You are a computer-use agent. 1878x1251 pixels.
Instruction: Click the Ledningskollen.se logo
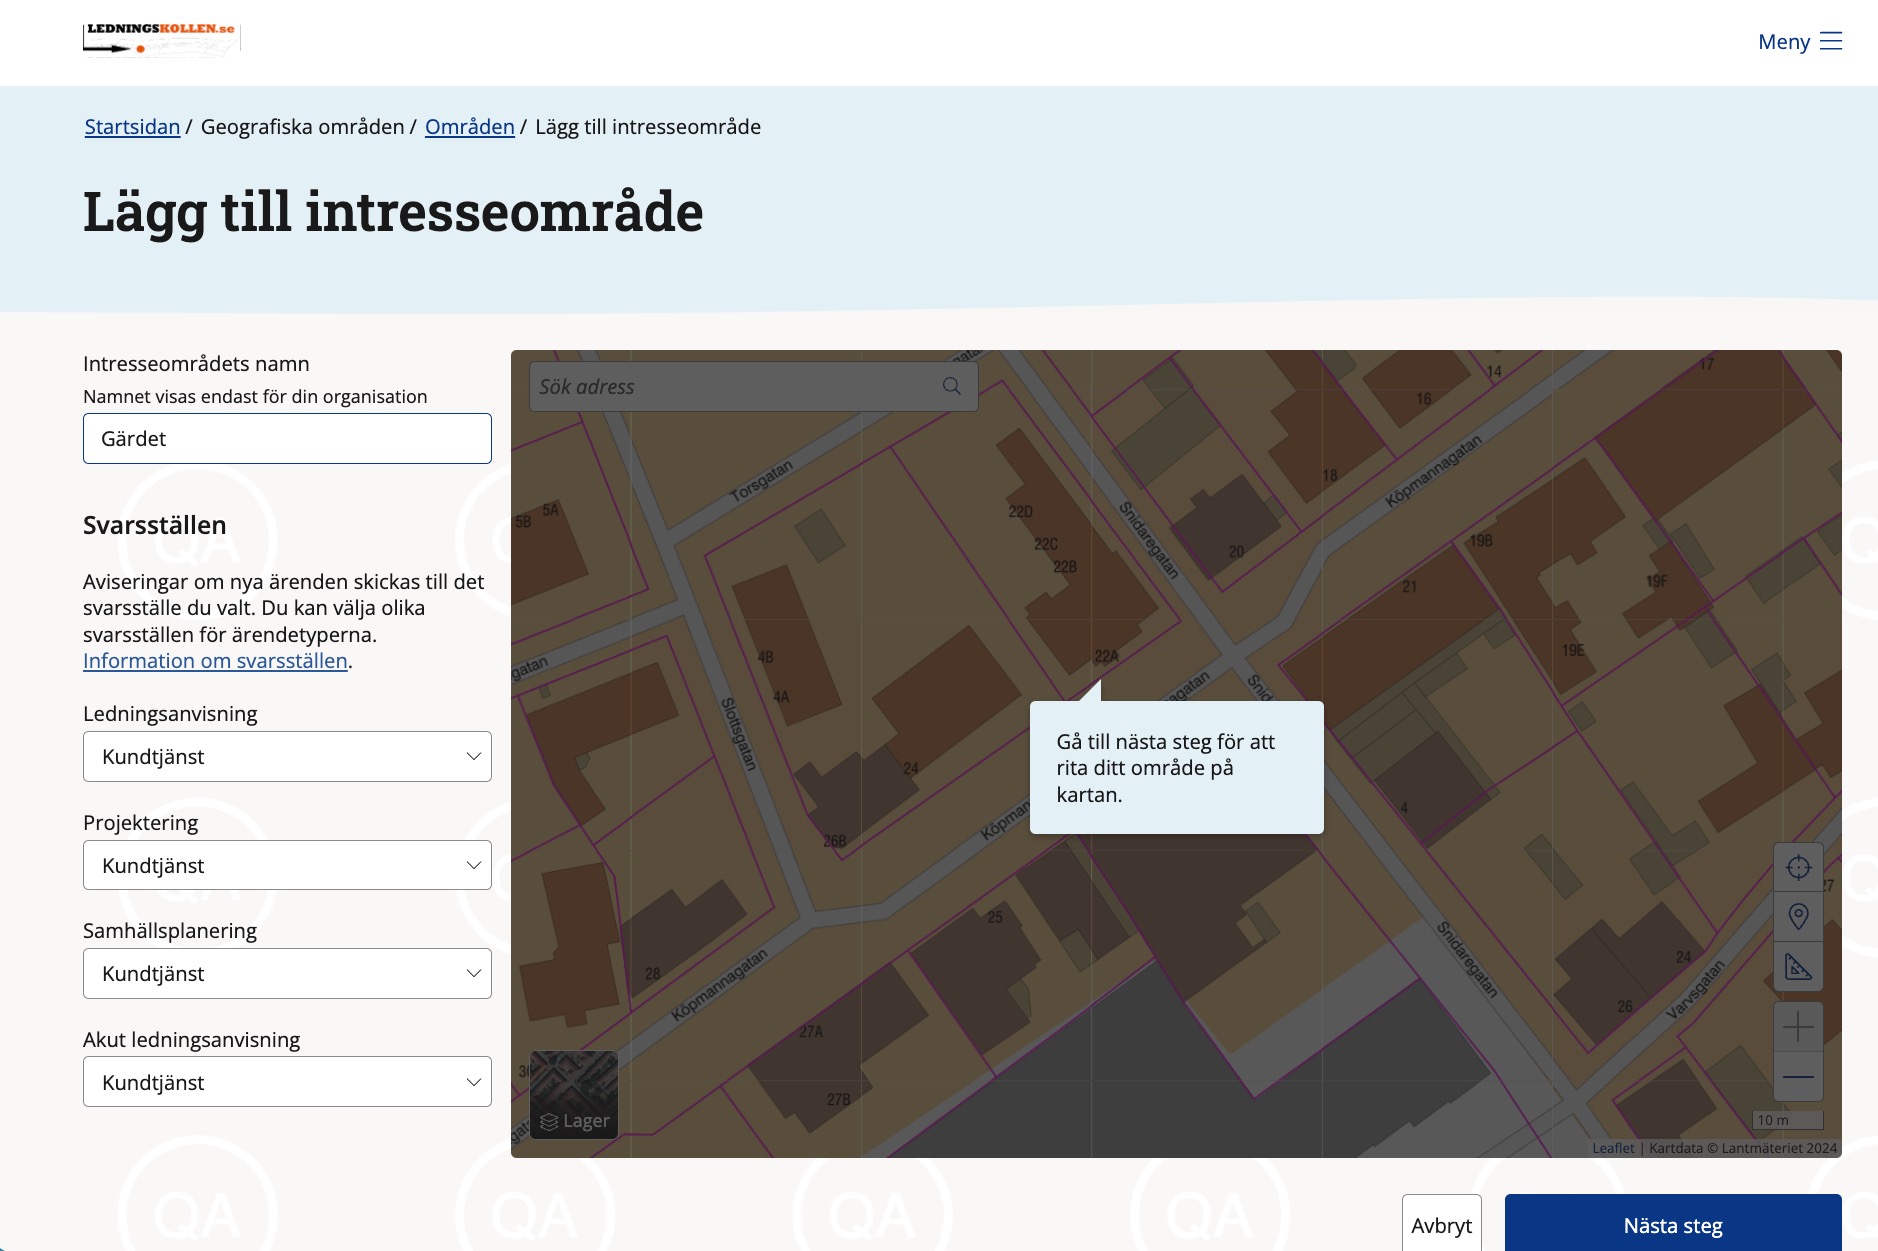[161, 40]
